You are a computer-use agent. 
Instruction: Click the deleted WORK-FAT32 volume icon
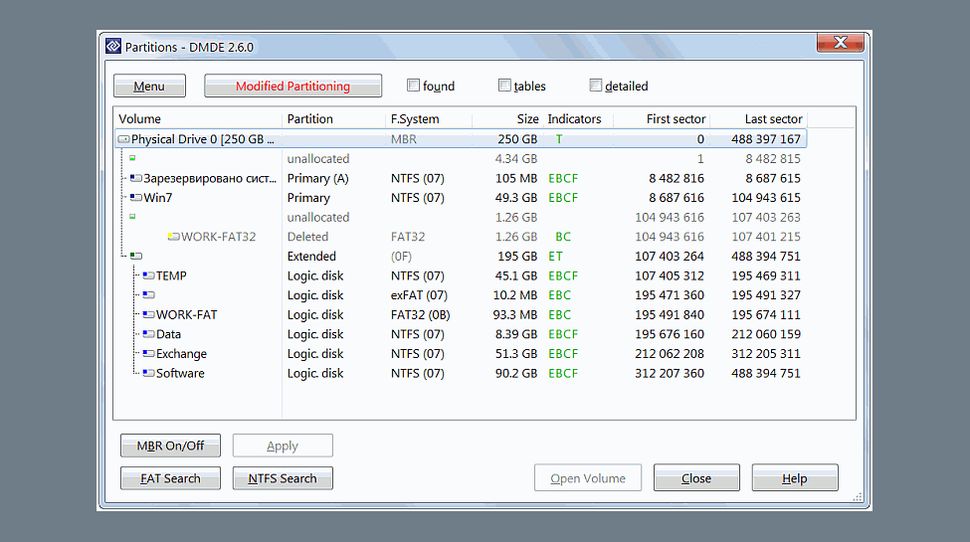point(174,236)
